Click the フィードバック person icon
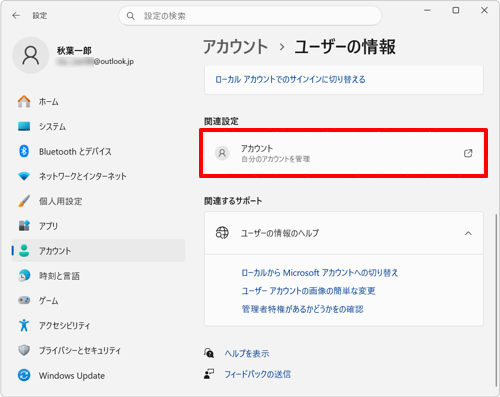This screenshot has width=500, height=397. [x=209, y=374]
